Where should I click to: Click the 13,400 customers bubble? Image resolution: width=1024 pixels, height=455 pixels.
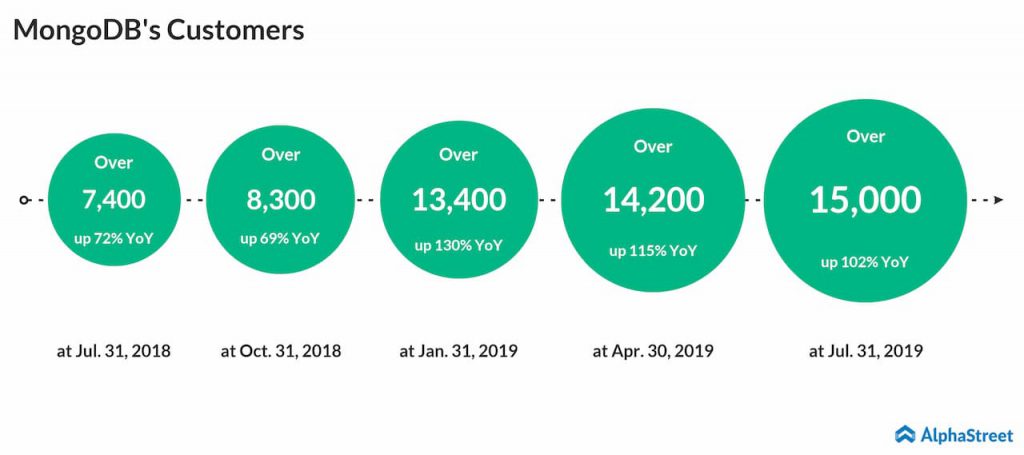coord(458,200)
